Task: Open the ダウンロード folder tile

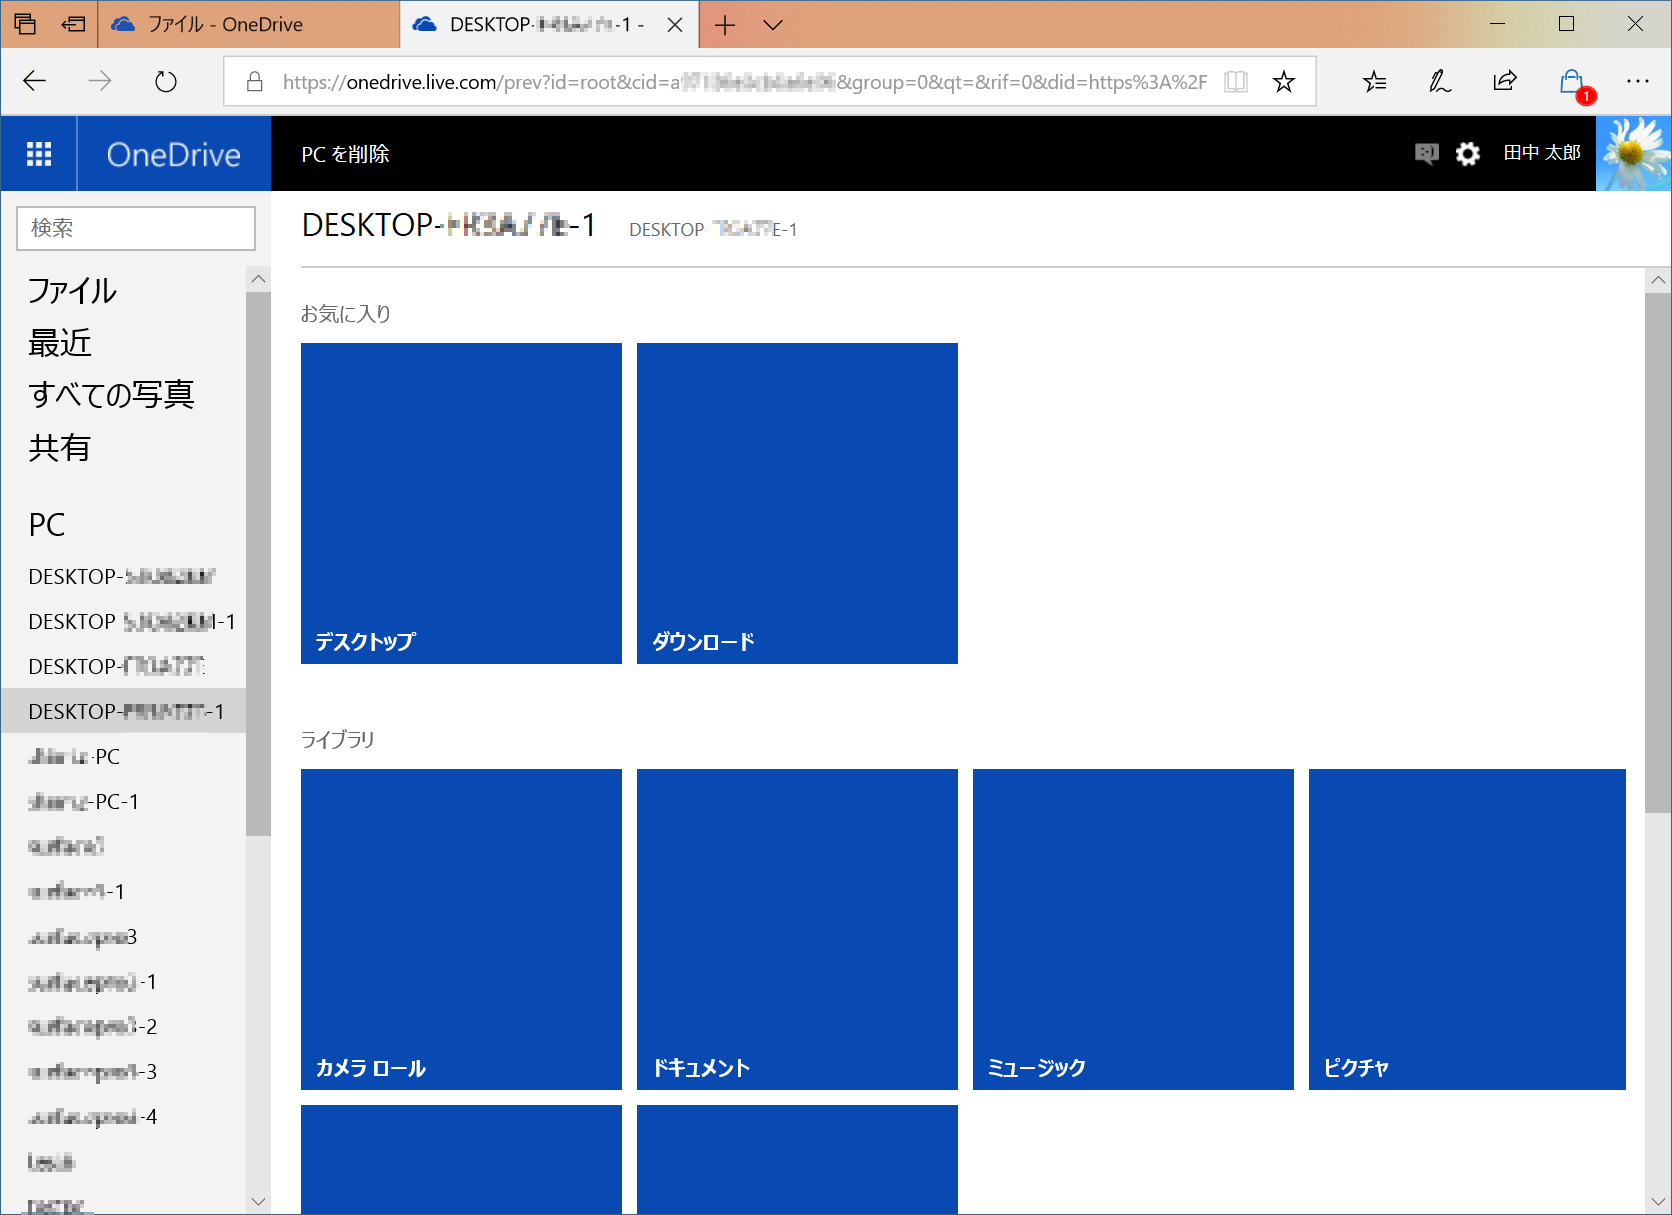Action: coord(797,503)
